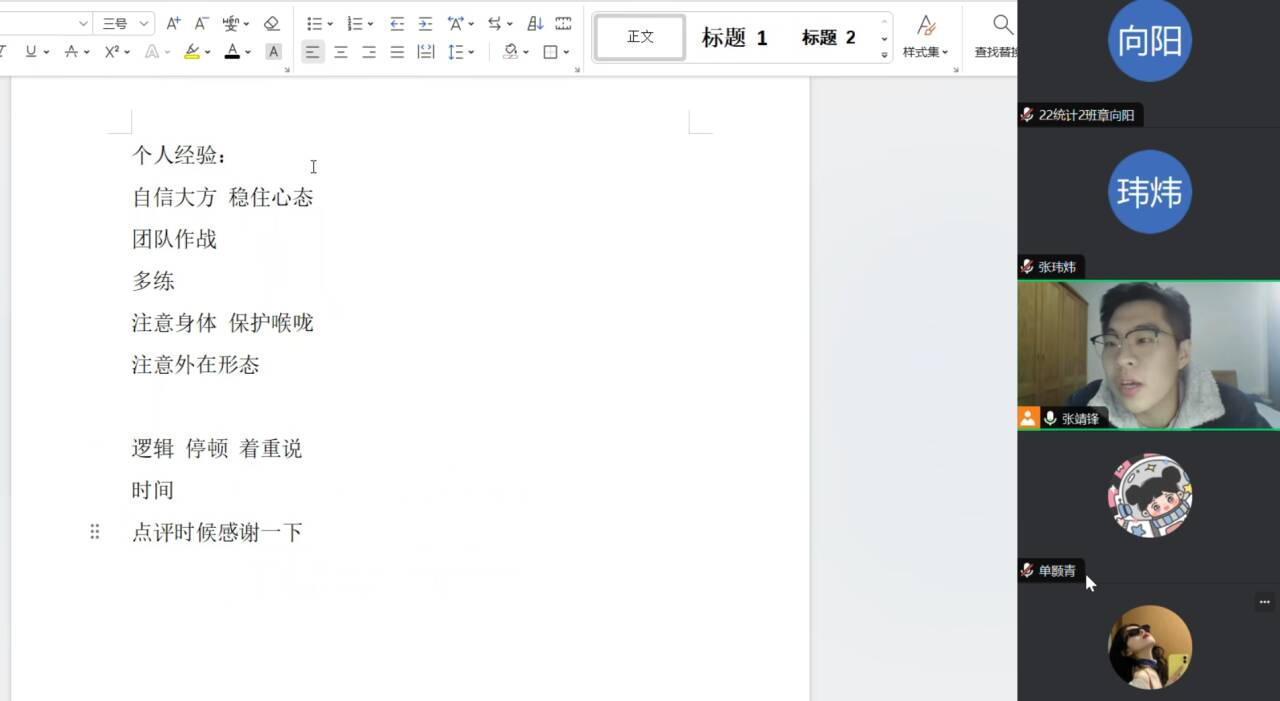Apply character shading with the gray A icon
The image size is (1280, 701).
[x=273, y=52]
